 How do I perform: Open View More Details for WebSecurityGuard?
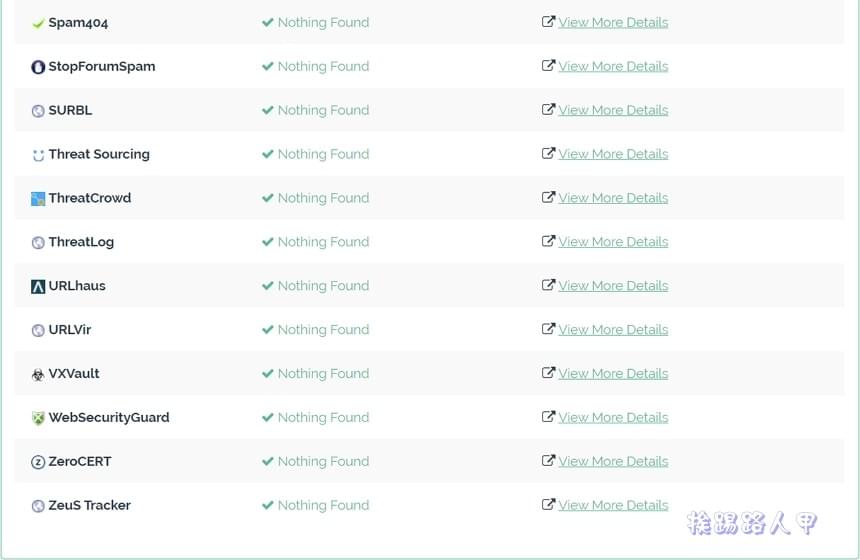click(x=613, y=417)
